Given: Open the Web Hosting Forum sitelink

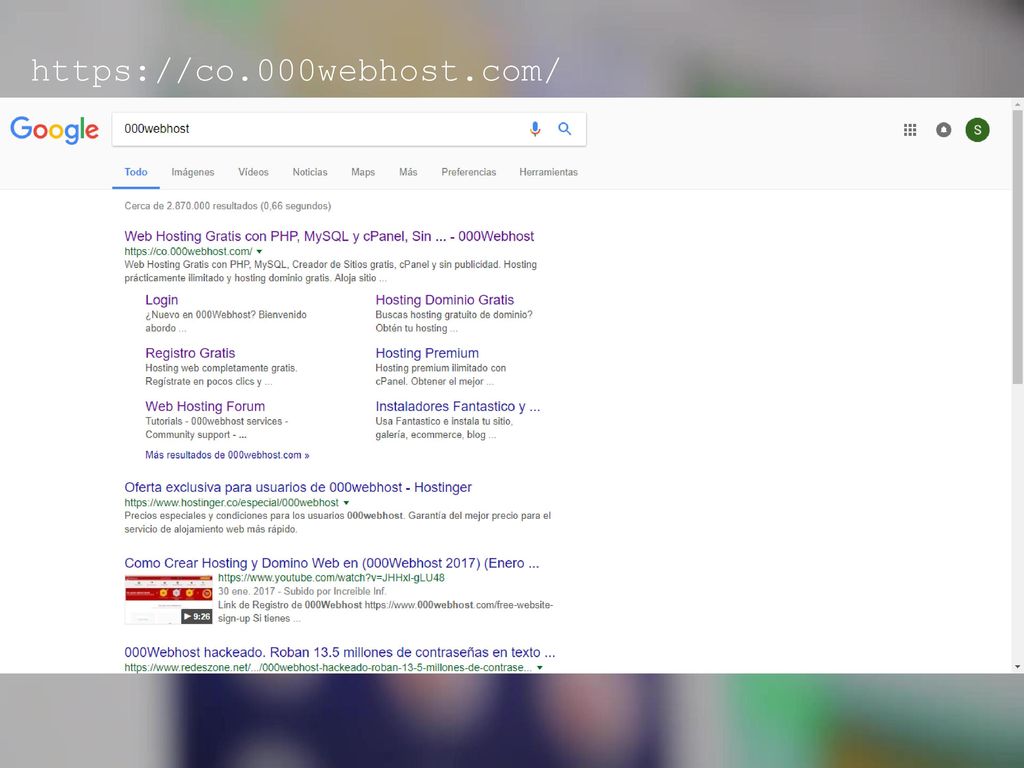Looking at the screenshot, I should 205,406.
